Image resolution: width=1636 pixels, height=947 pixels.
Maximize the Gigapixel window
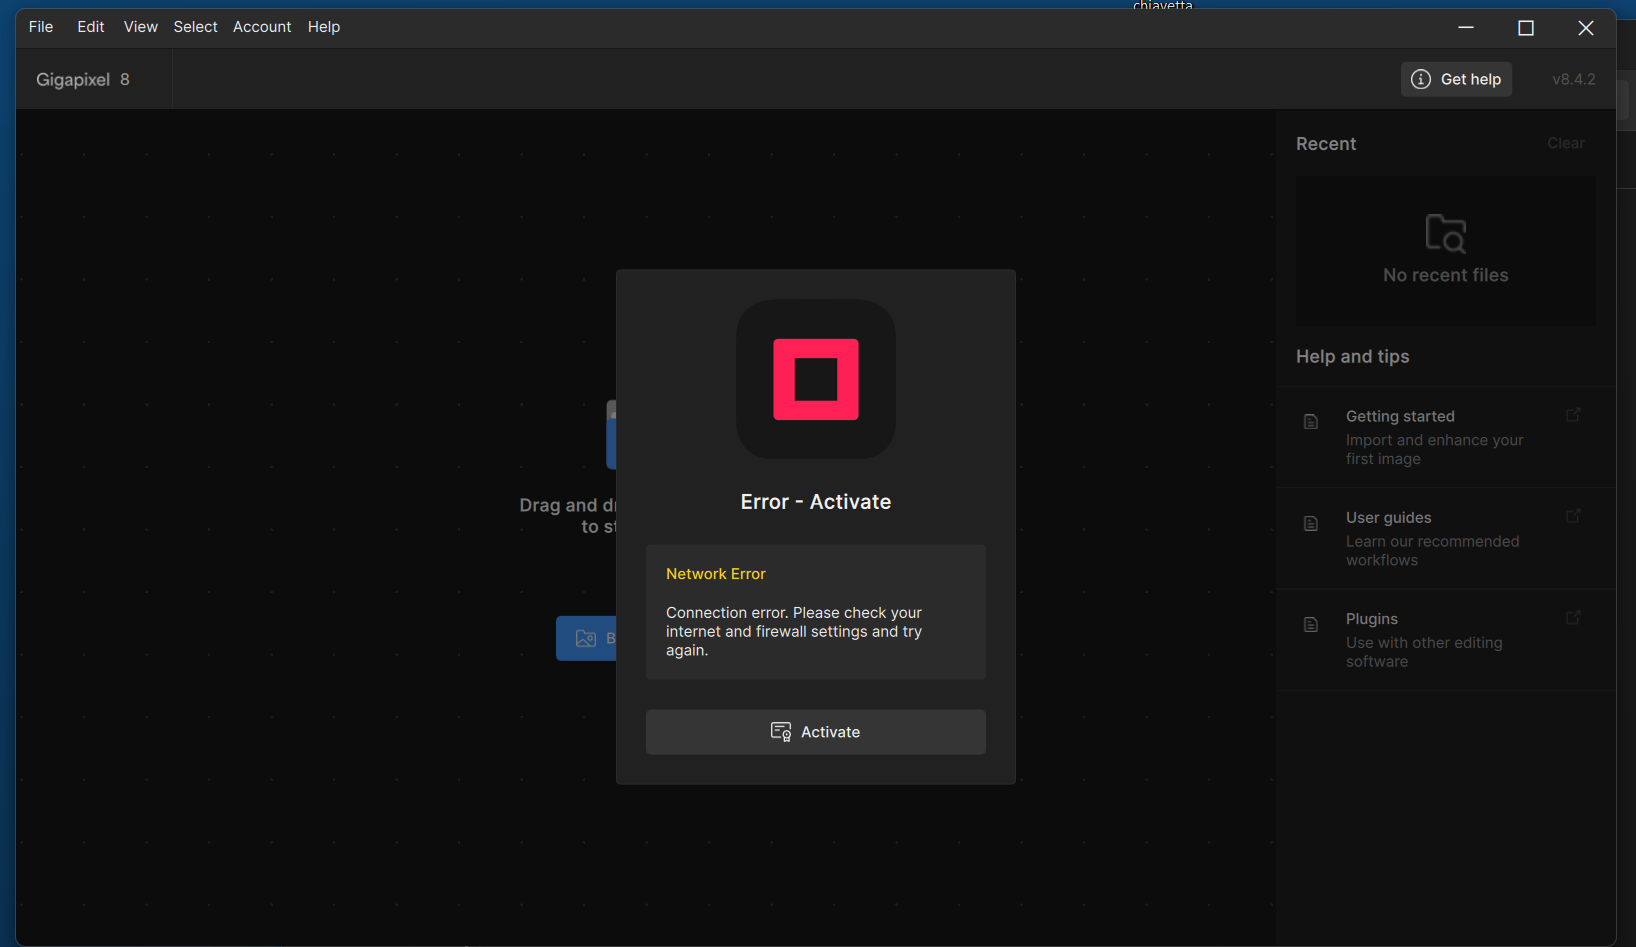pyautogui.click(x=1525, y=28)
